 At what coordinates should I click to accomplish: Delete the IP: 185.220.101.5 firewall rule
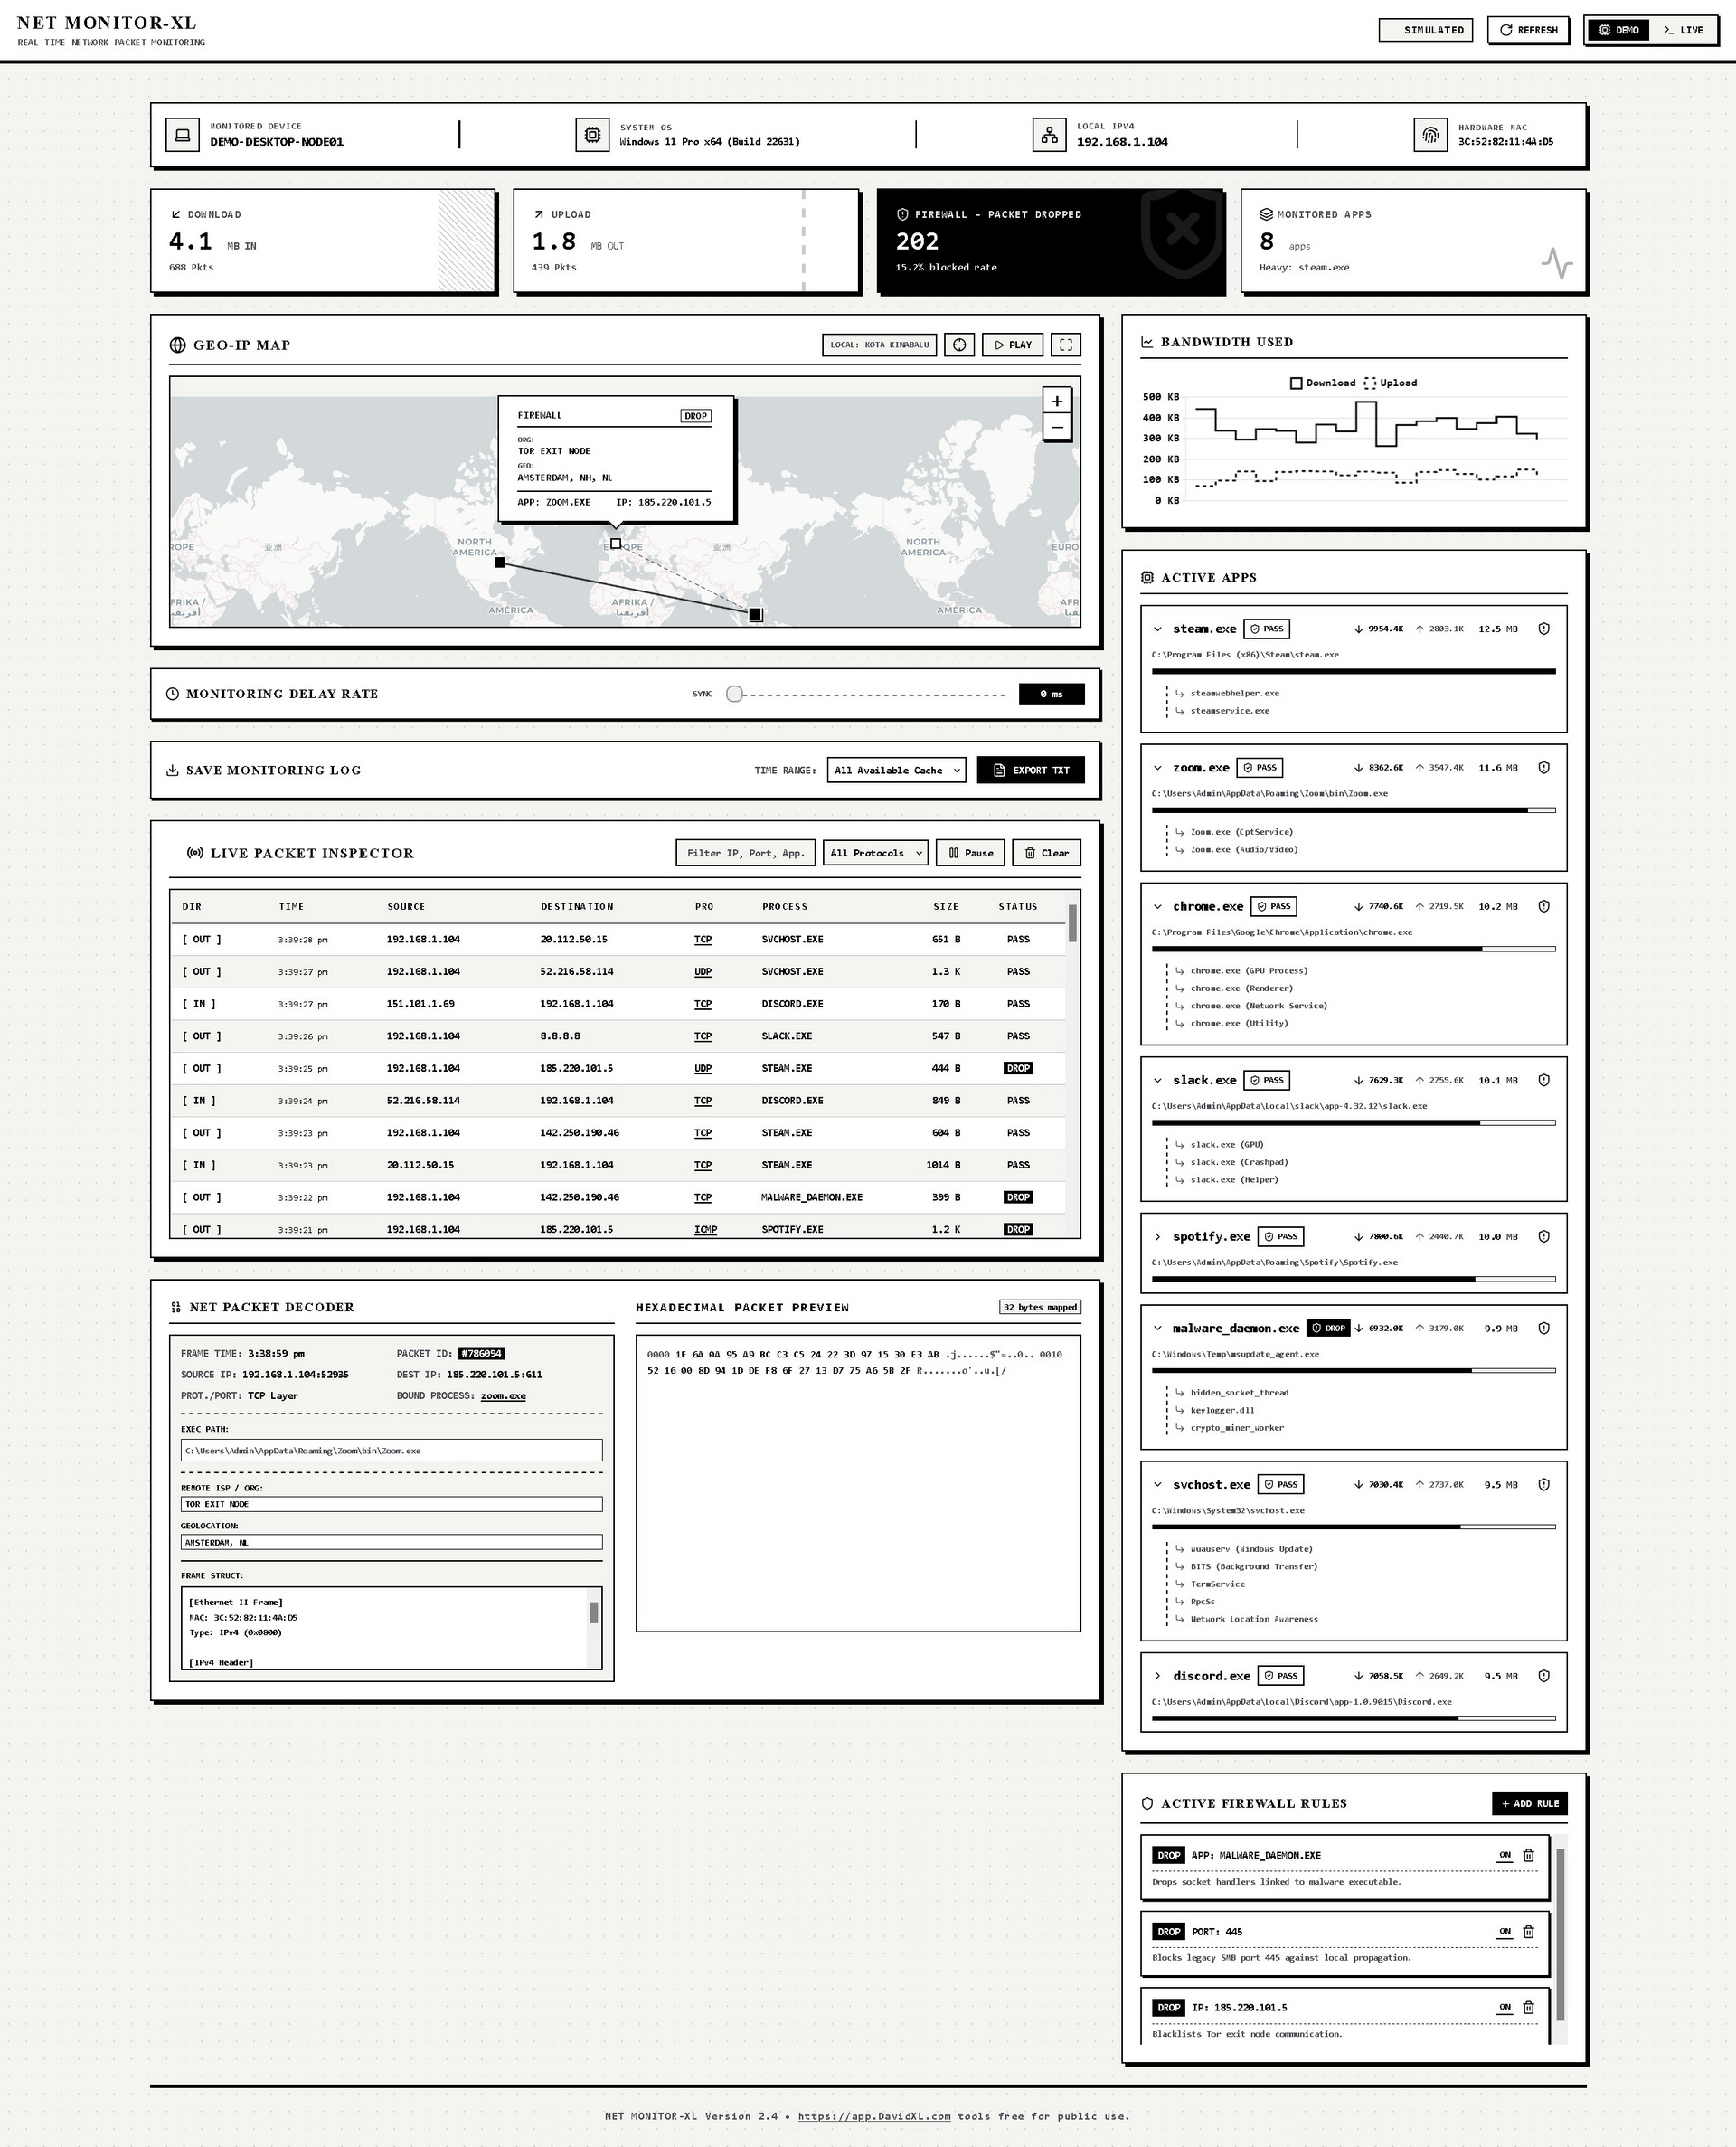1528,2007
